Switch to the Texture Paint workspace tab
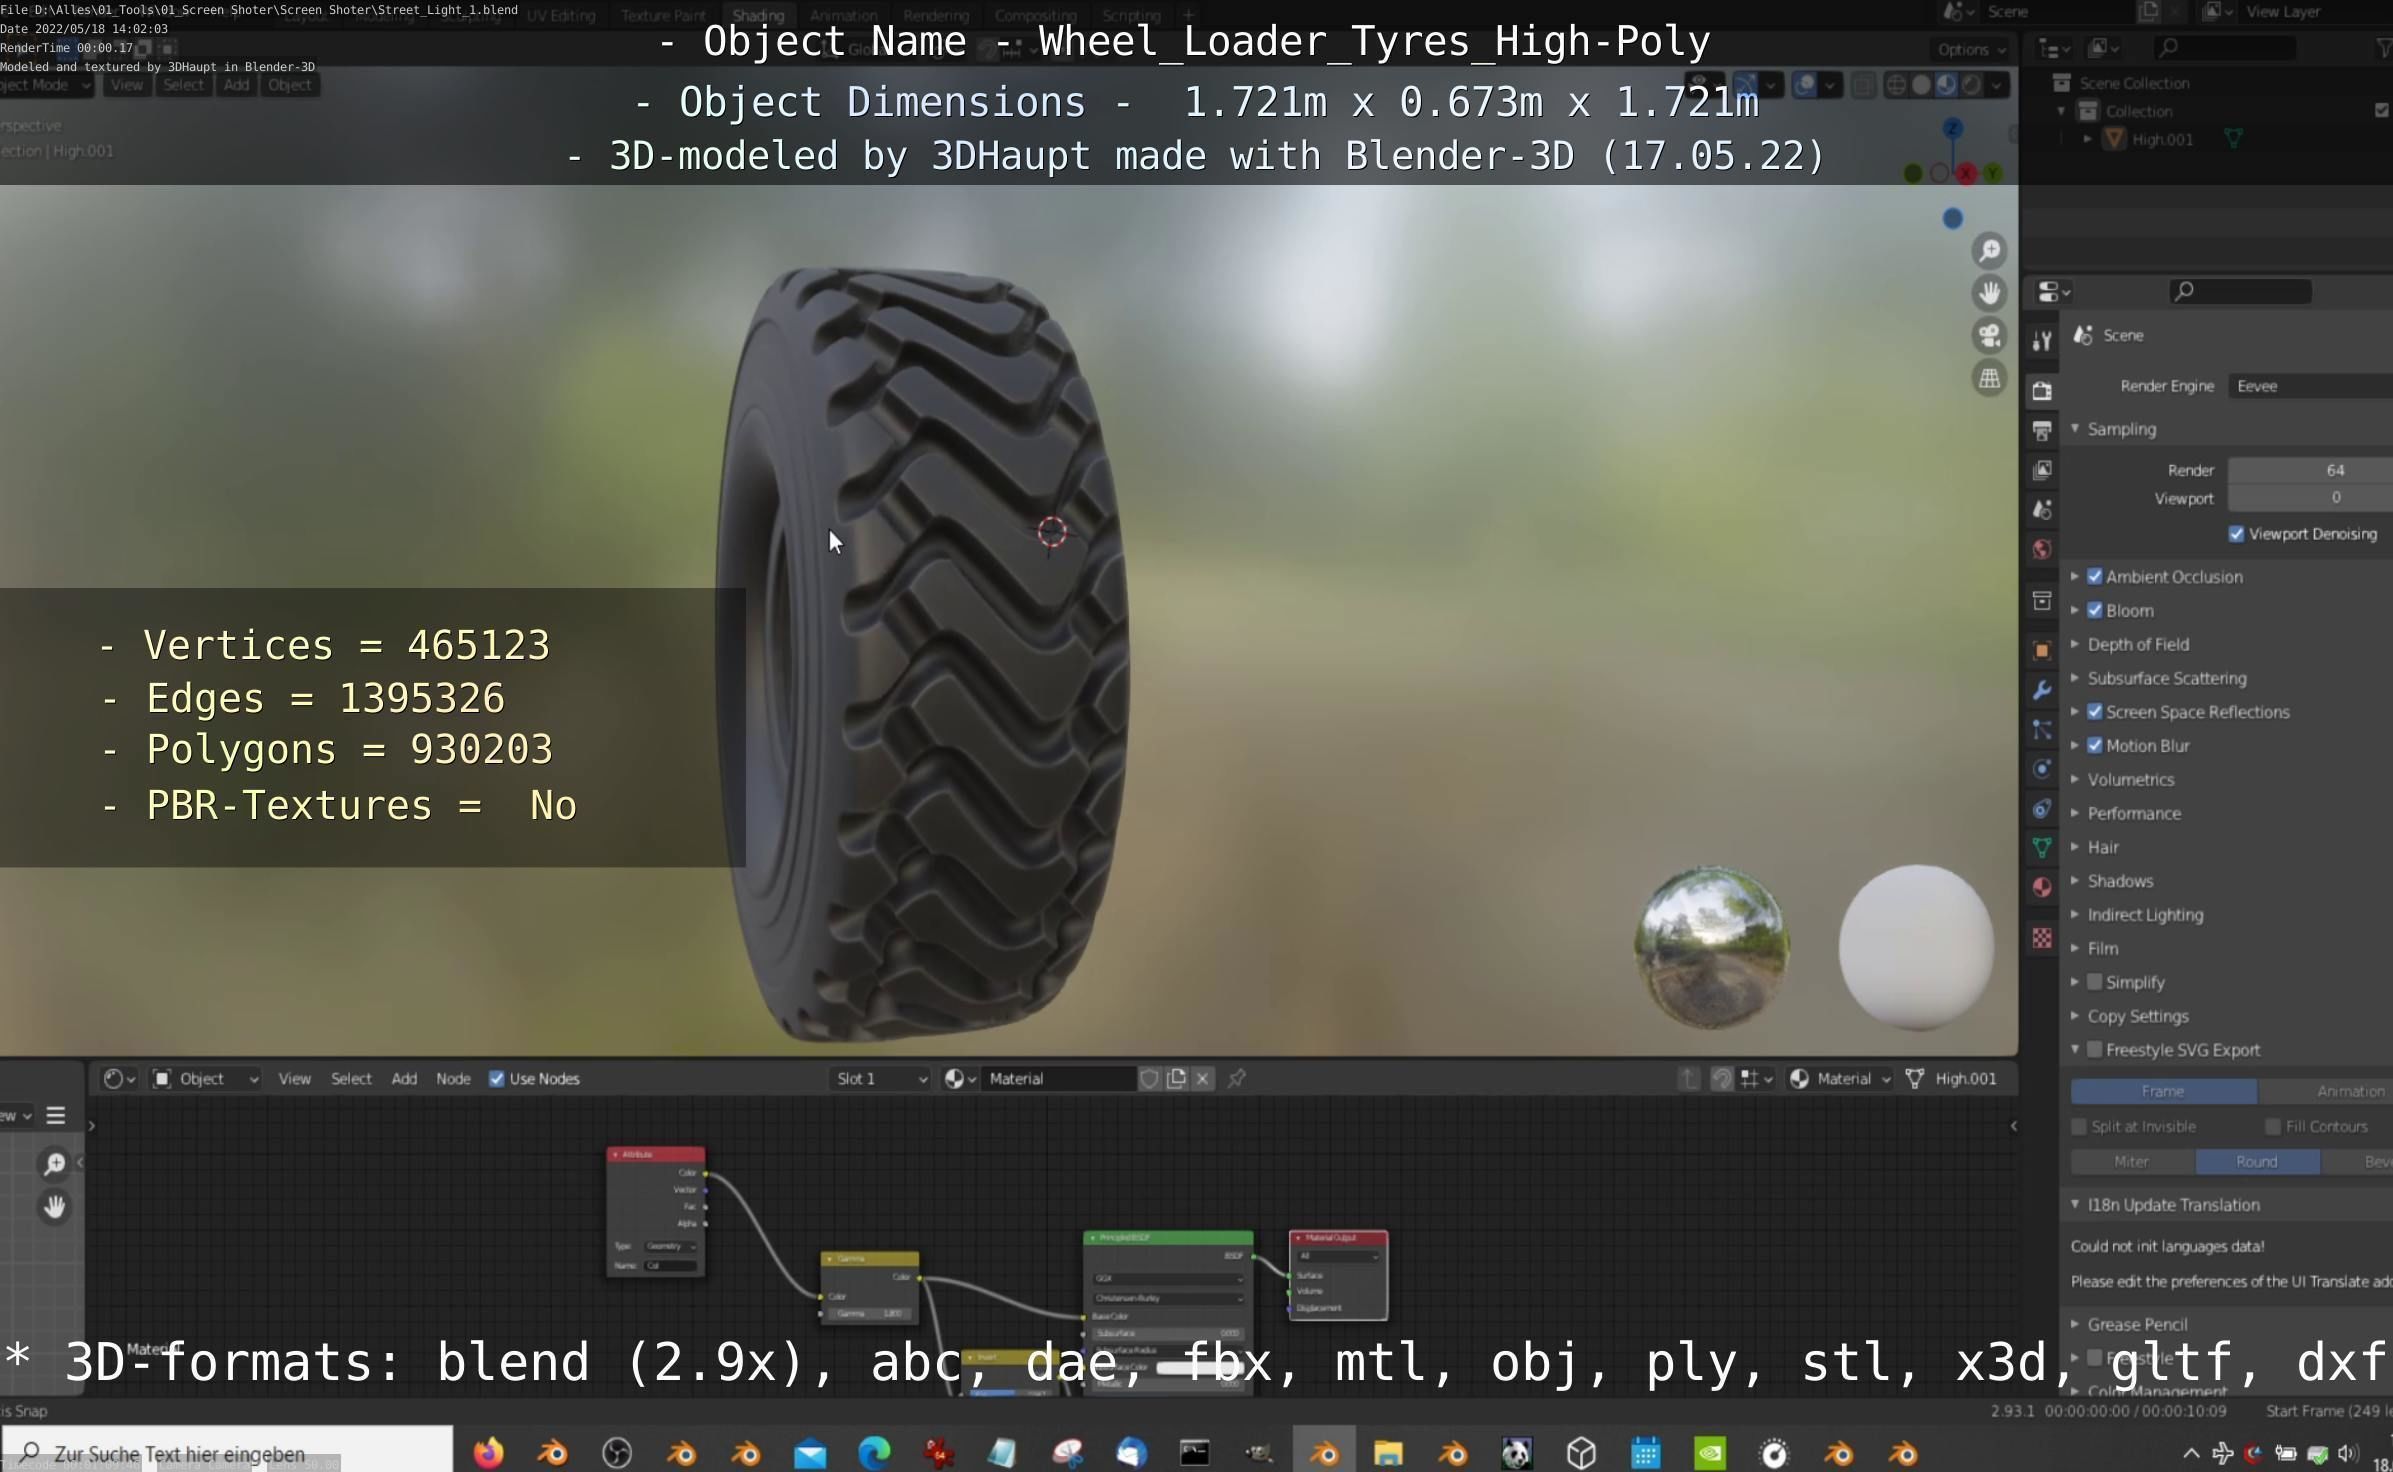This screenshot has height=1472, width=2393. coord(662,15)
